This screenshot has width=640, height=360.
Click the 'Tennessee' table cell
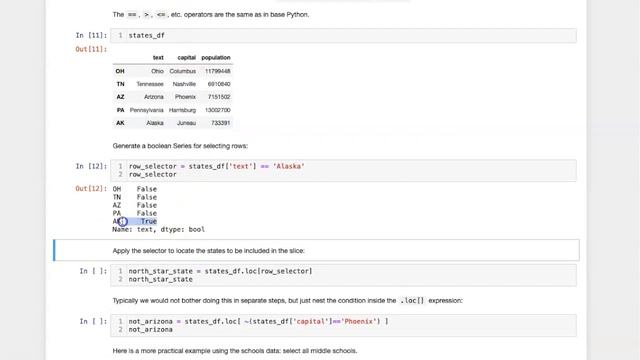150,84
